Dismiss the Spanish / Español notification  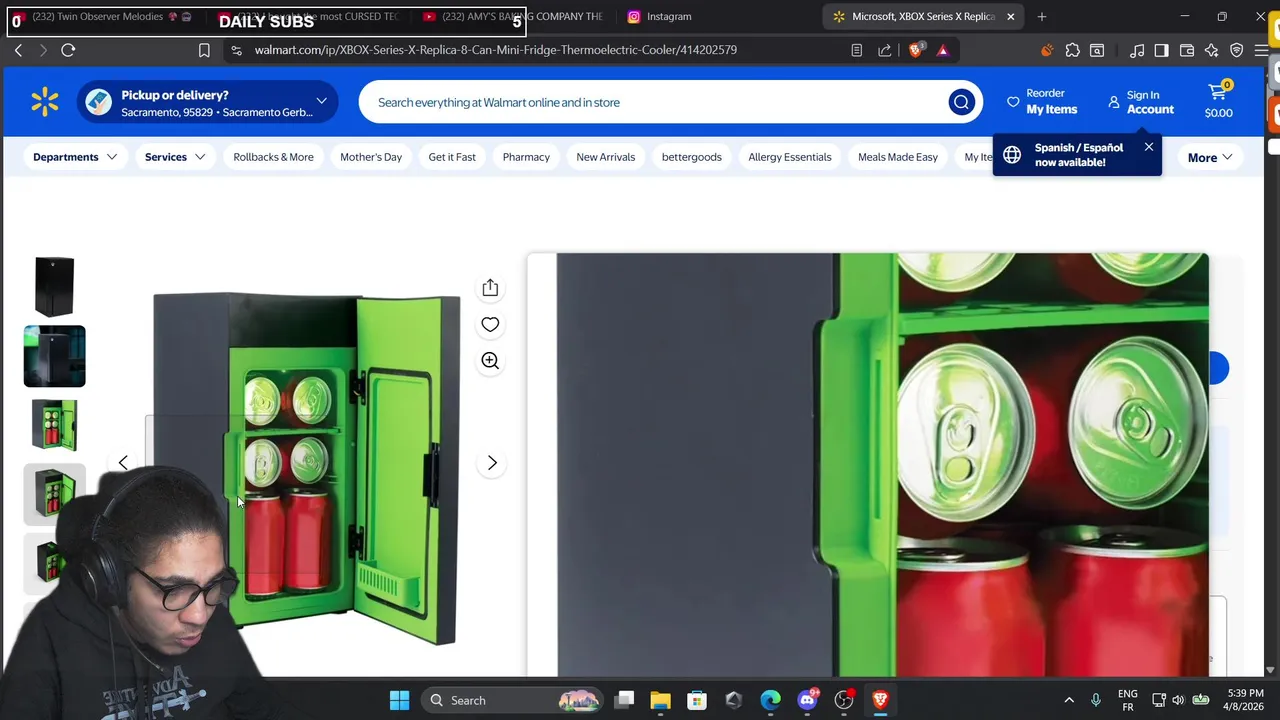pos(1148,147)
